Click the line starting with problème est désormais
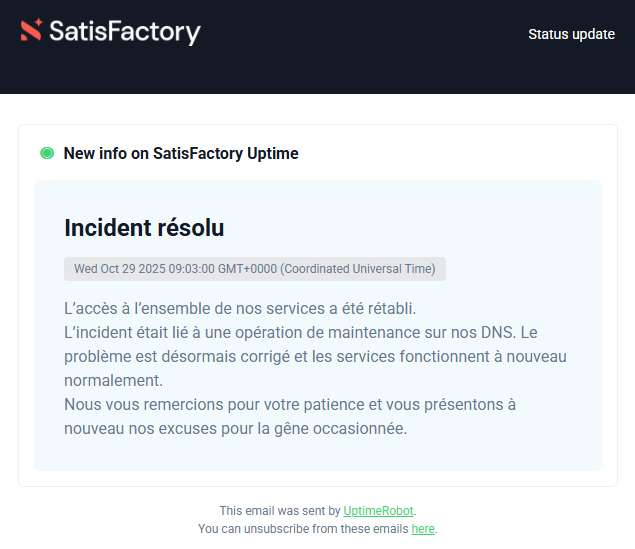This screenshot has width=635, height=549. 315,356
